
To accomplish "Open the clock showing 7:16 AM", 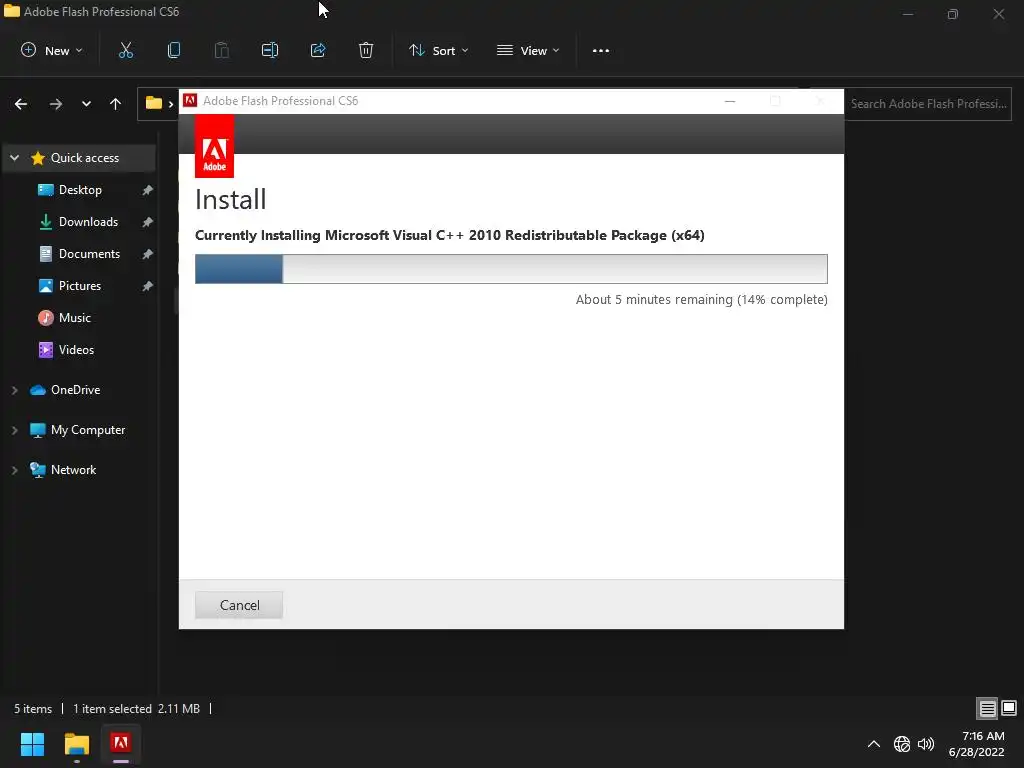I will coord(977,744).
